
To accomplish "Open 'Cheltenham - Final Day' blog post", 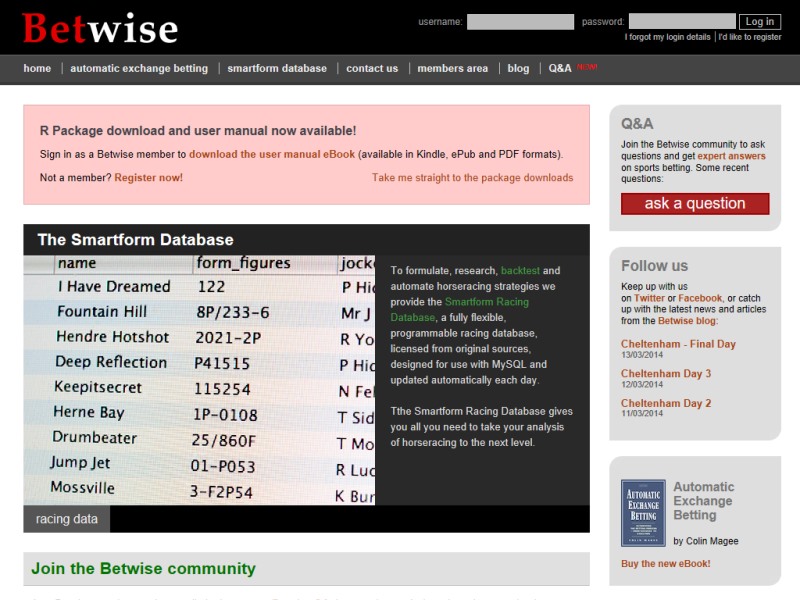I will pyautogui.click(x=678, y=344).
